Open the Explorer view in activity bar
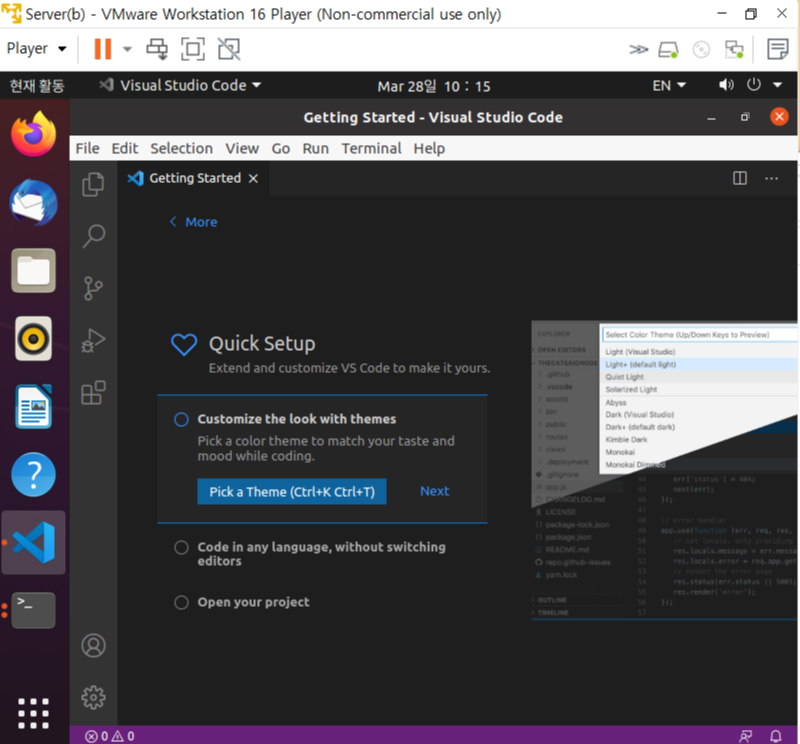Viewport: 800px width, 744px height. (93, 184)
